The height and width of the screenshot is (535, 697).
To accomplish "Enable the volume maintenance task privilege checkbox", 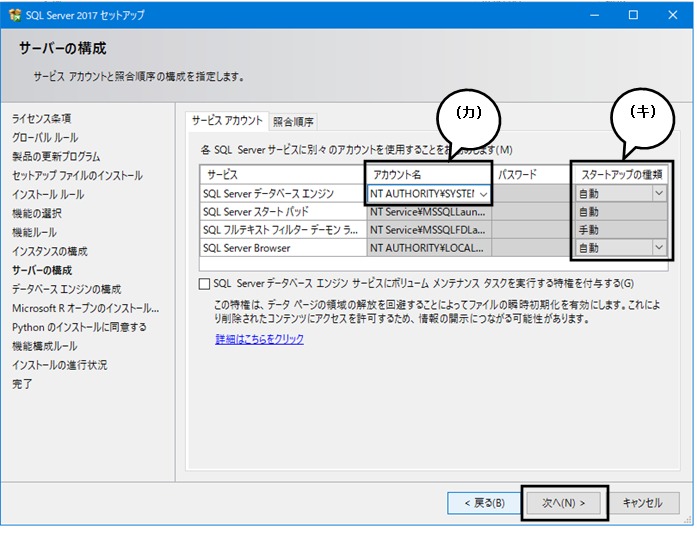I will click(204, 284).
